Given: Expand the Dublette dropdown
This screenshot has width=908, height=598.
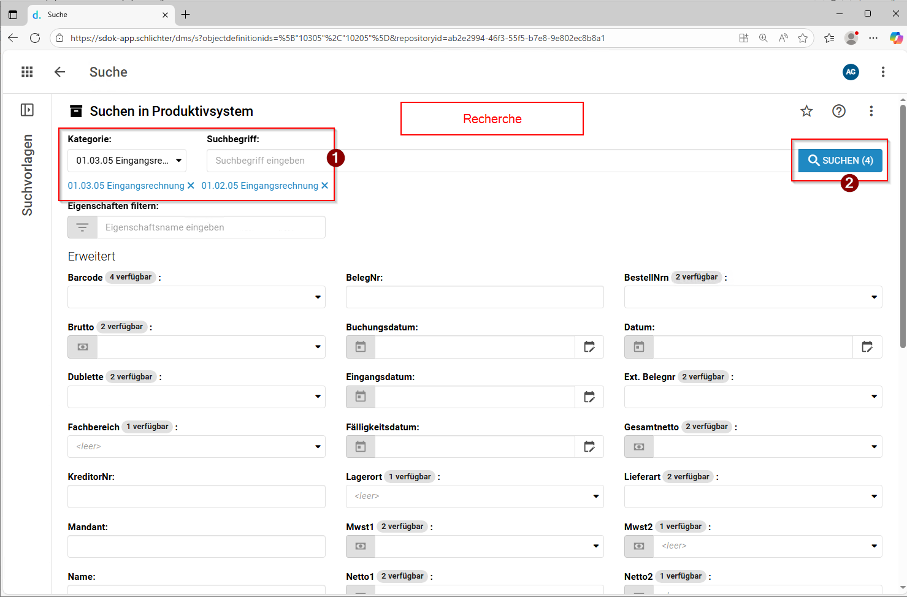Looking at the screenshot, I should point(317,397).
